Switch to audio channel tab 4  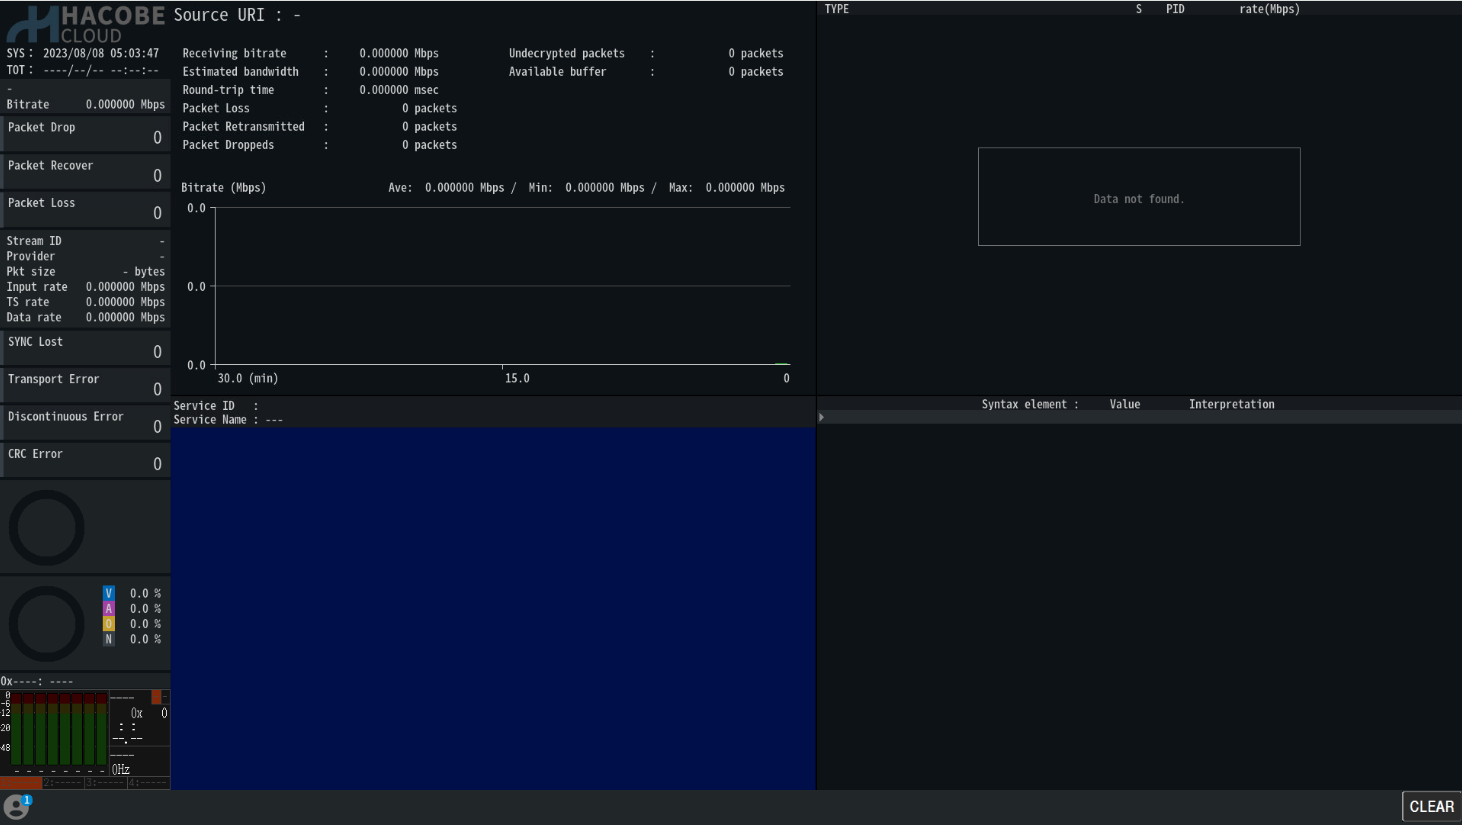(148, 783)
